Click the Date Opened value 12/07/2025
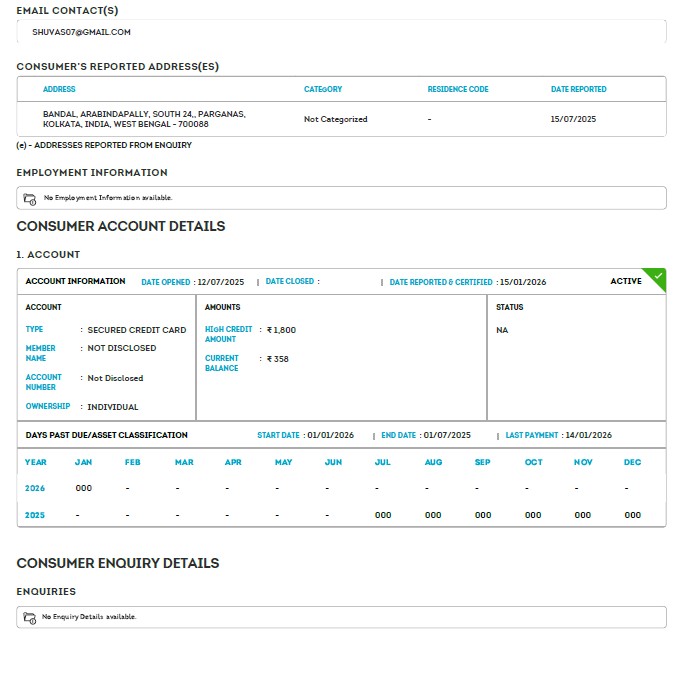 click(220, 282)
